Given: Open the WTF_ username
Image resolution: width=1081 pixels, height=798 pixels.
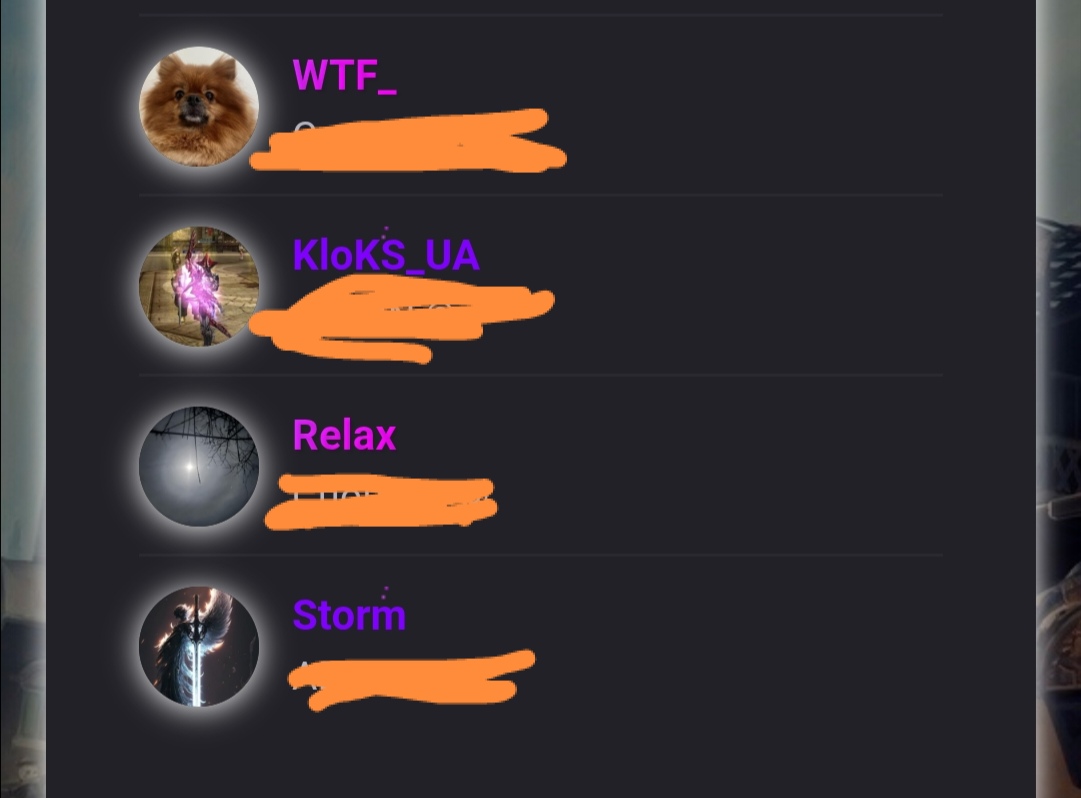Looking at the screenshot, I should 344,75.
